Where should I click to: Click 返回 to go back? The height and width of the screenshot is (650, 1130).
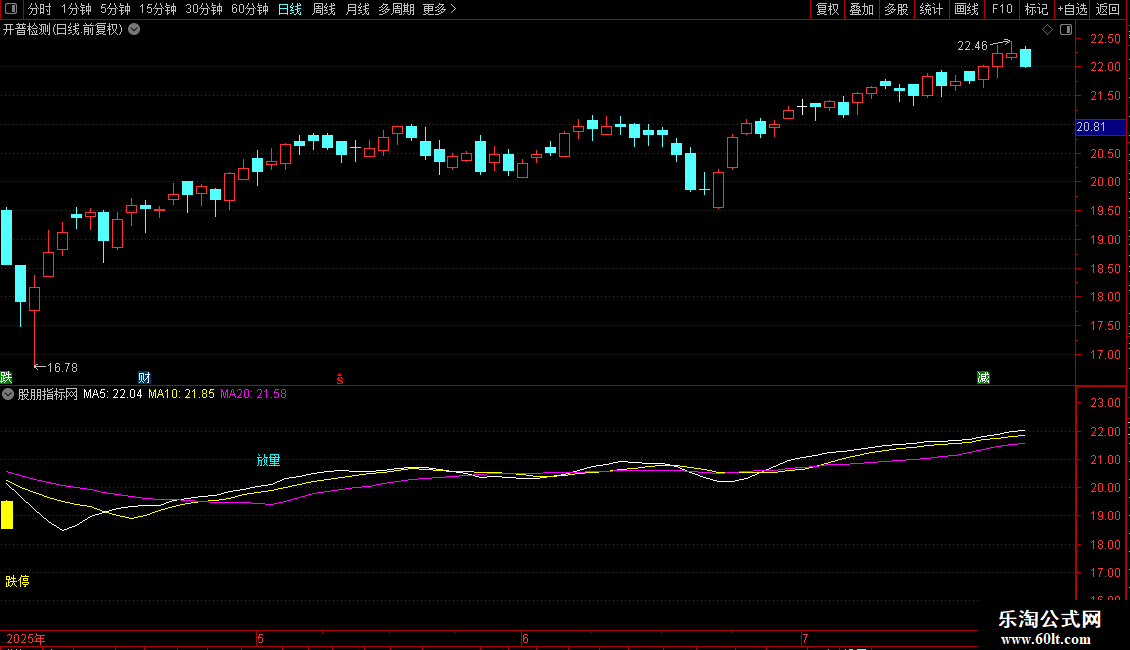point(1108,9)
